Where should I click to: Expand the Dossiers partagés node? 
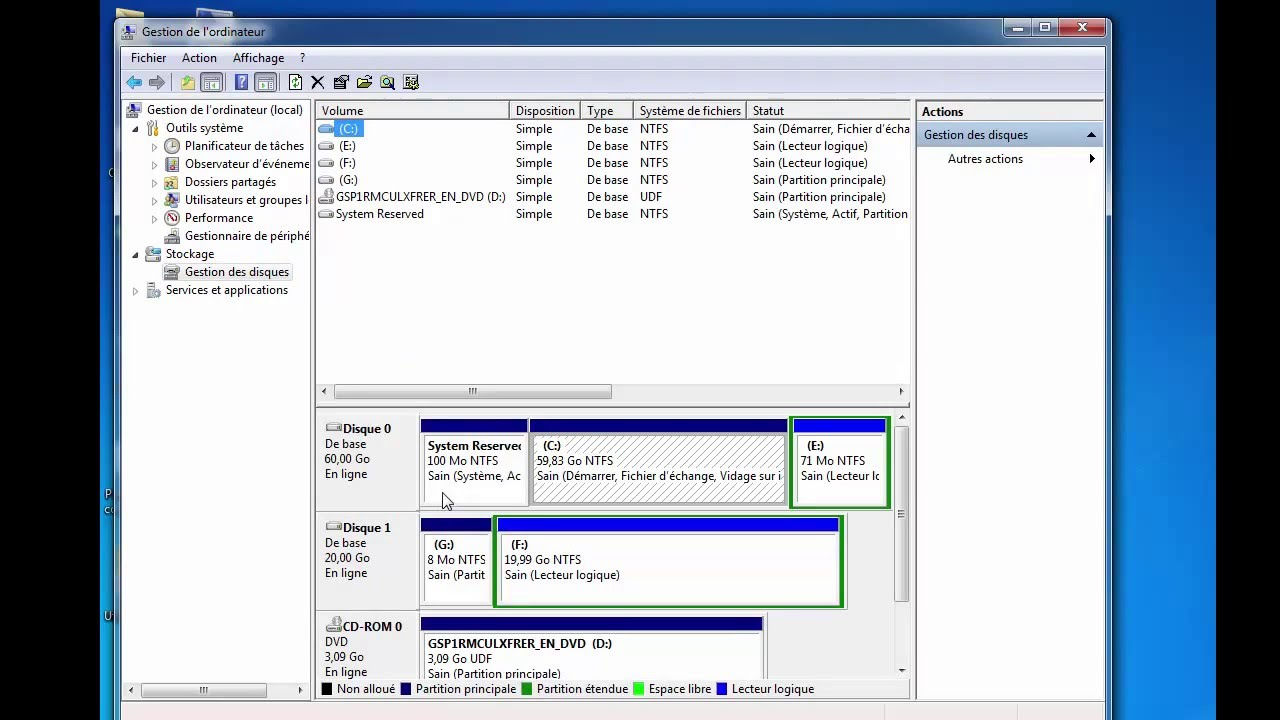click(154, 182)
